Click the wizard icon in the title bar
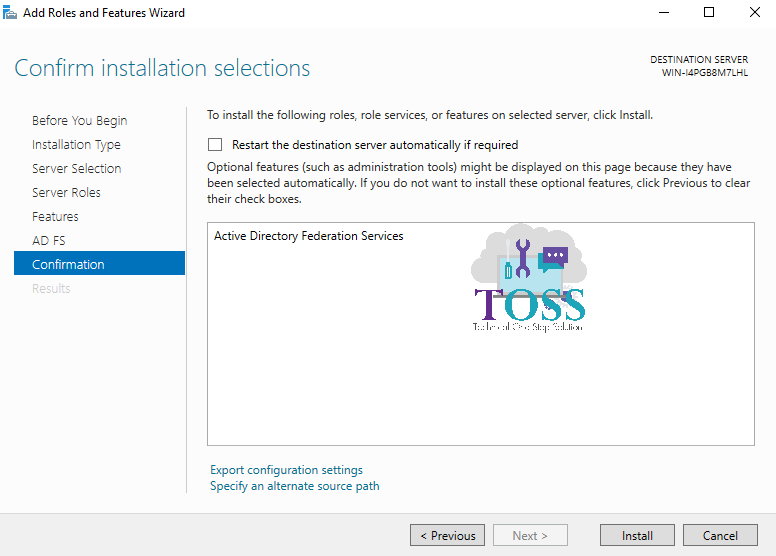 pyautogui.click(x=10, y=13)
